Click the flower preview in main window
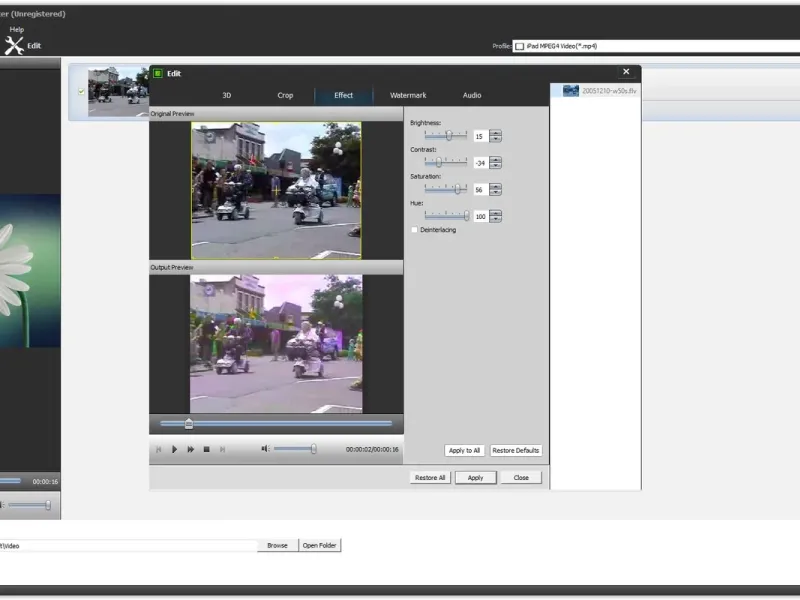Screen dimensions: 800x600 [x=30, y=271]
